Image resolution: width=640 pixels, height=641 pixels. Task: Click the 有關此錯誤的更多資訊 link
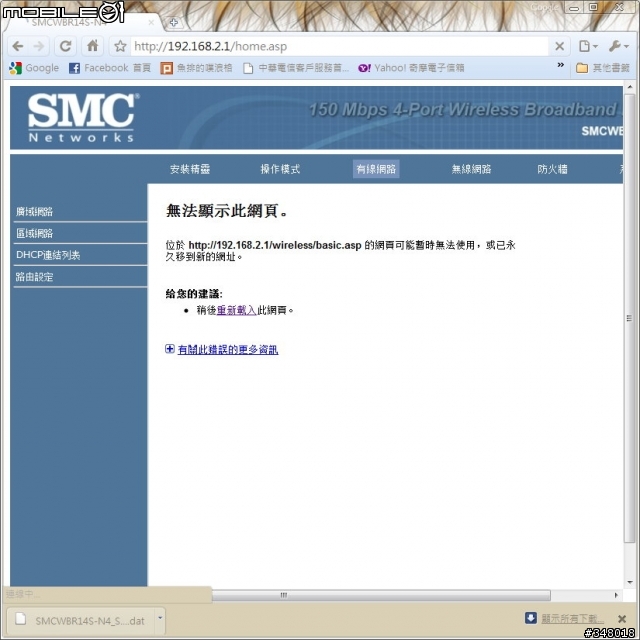228,350
